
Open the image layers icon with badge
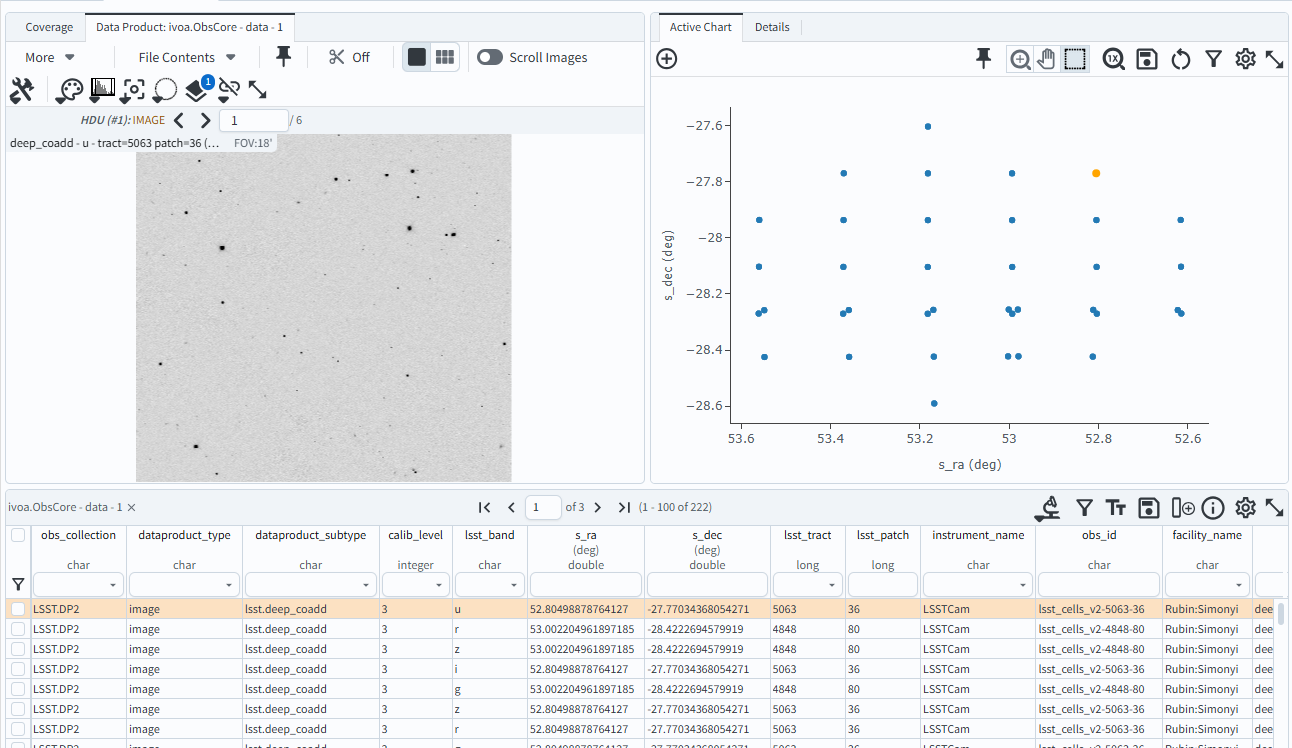[197, 90]
